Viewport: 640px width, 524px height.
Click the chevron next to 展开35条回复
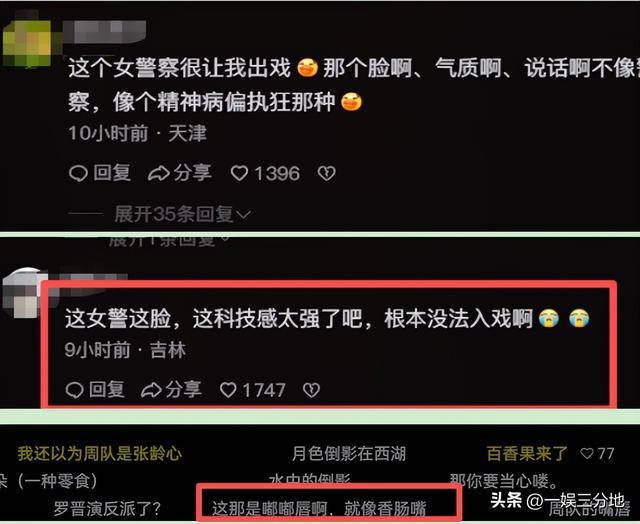243,215
